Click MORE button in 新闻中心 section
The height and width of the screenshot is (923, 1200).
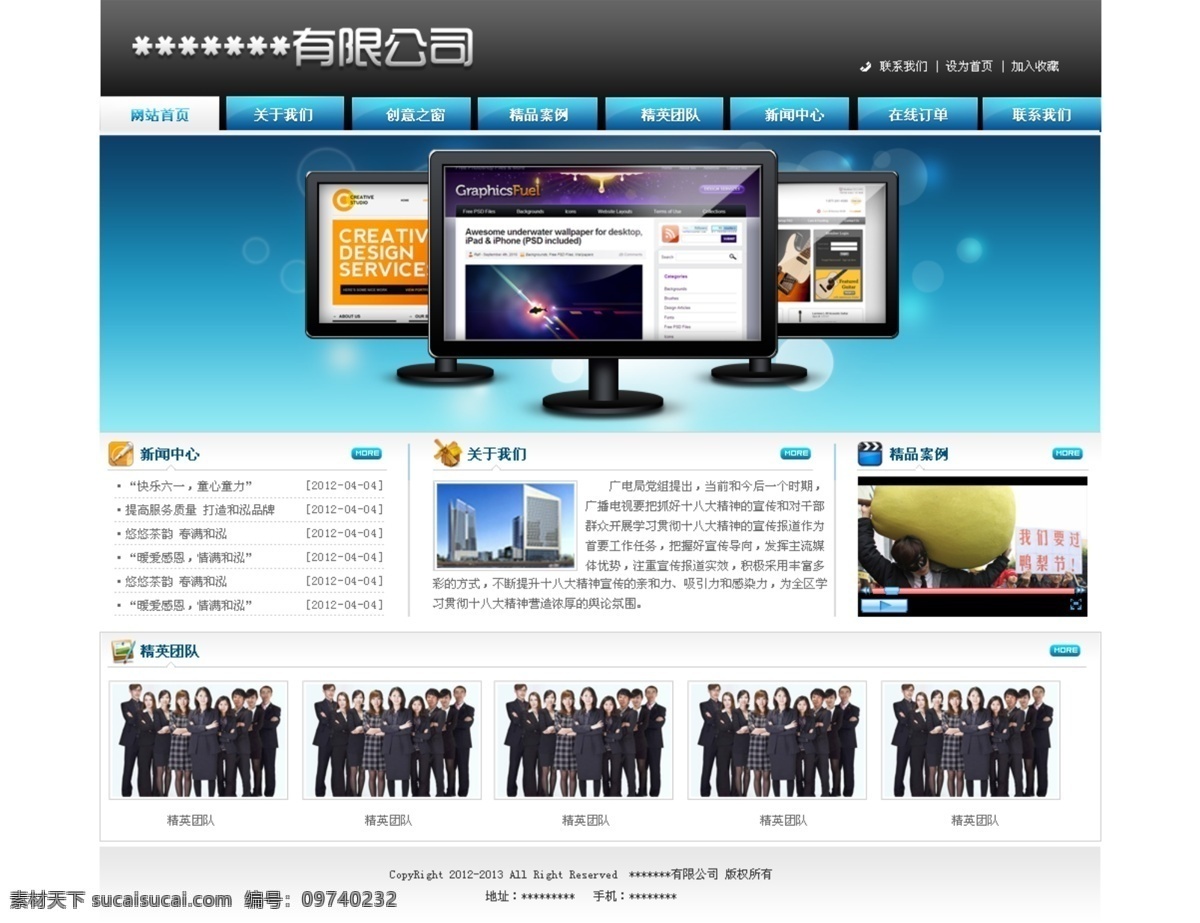367,454
